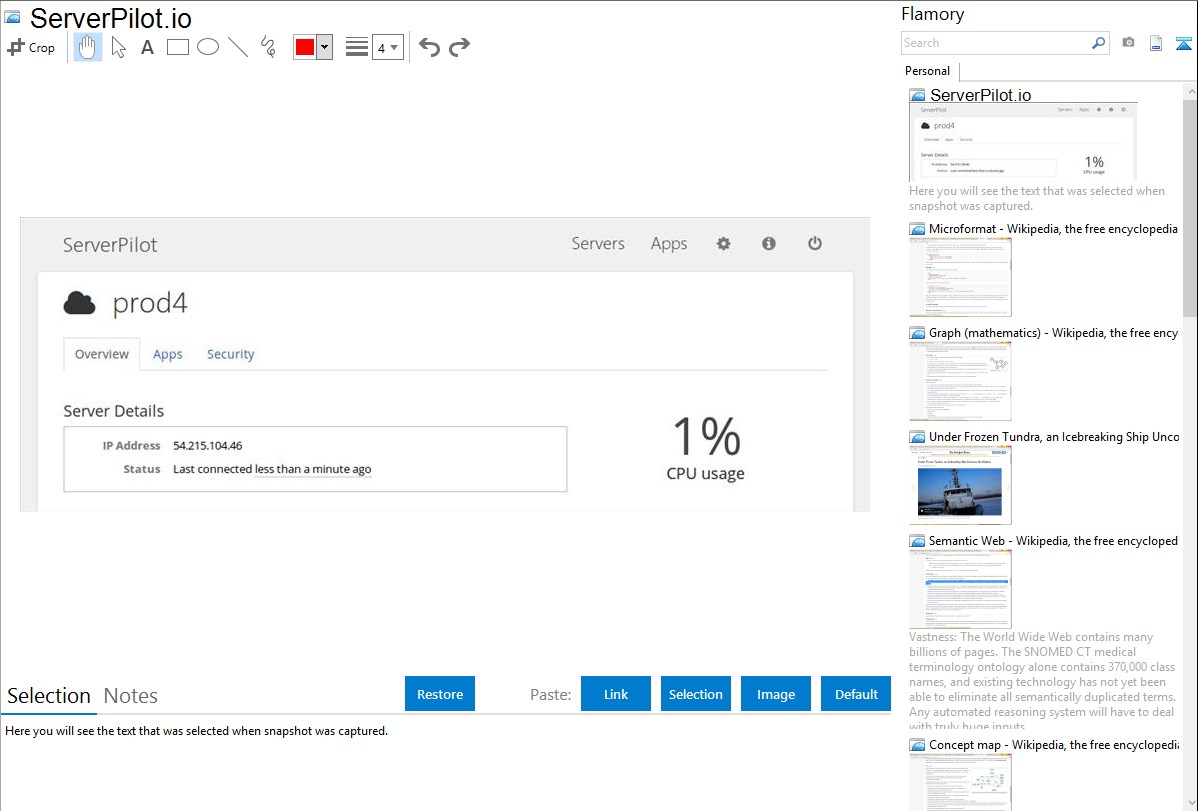
Task: Click the snapshot list scrollbar thumb
Action: point(1190,207)
